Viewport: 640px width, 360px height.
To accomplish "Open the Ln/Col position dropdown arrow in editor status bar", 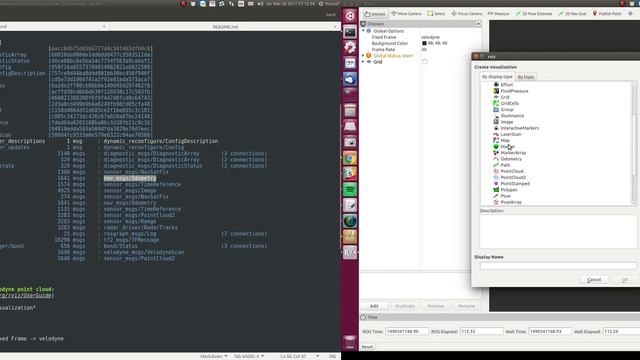I will click(x=318, y=356).
